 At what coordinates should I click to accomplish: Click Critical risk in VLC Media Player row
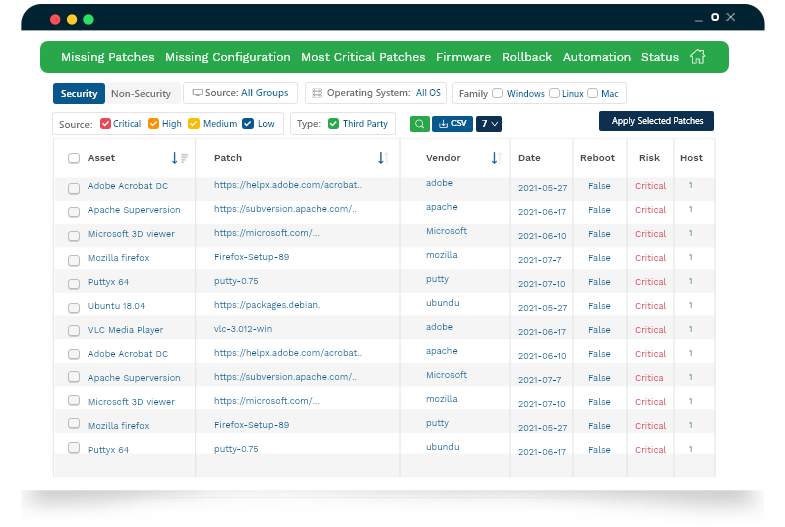[650, 330]
